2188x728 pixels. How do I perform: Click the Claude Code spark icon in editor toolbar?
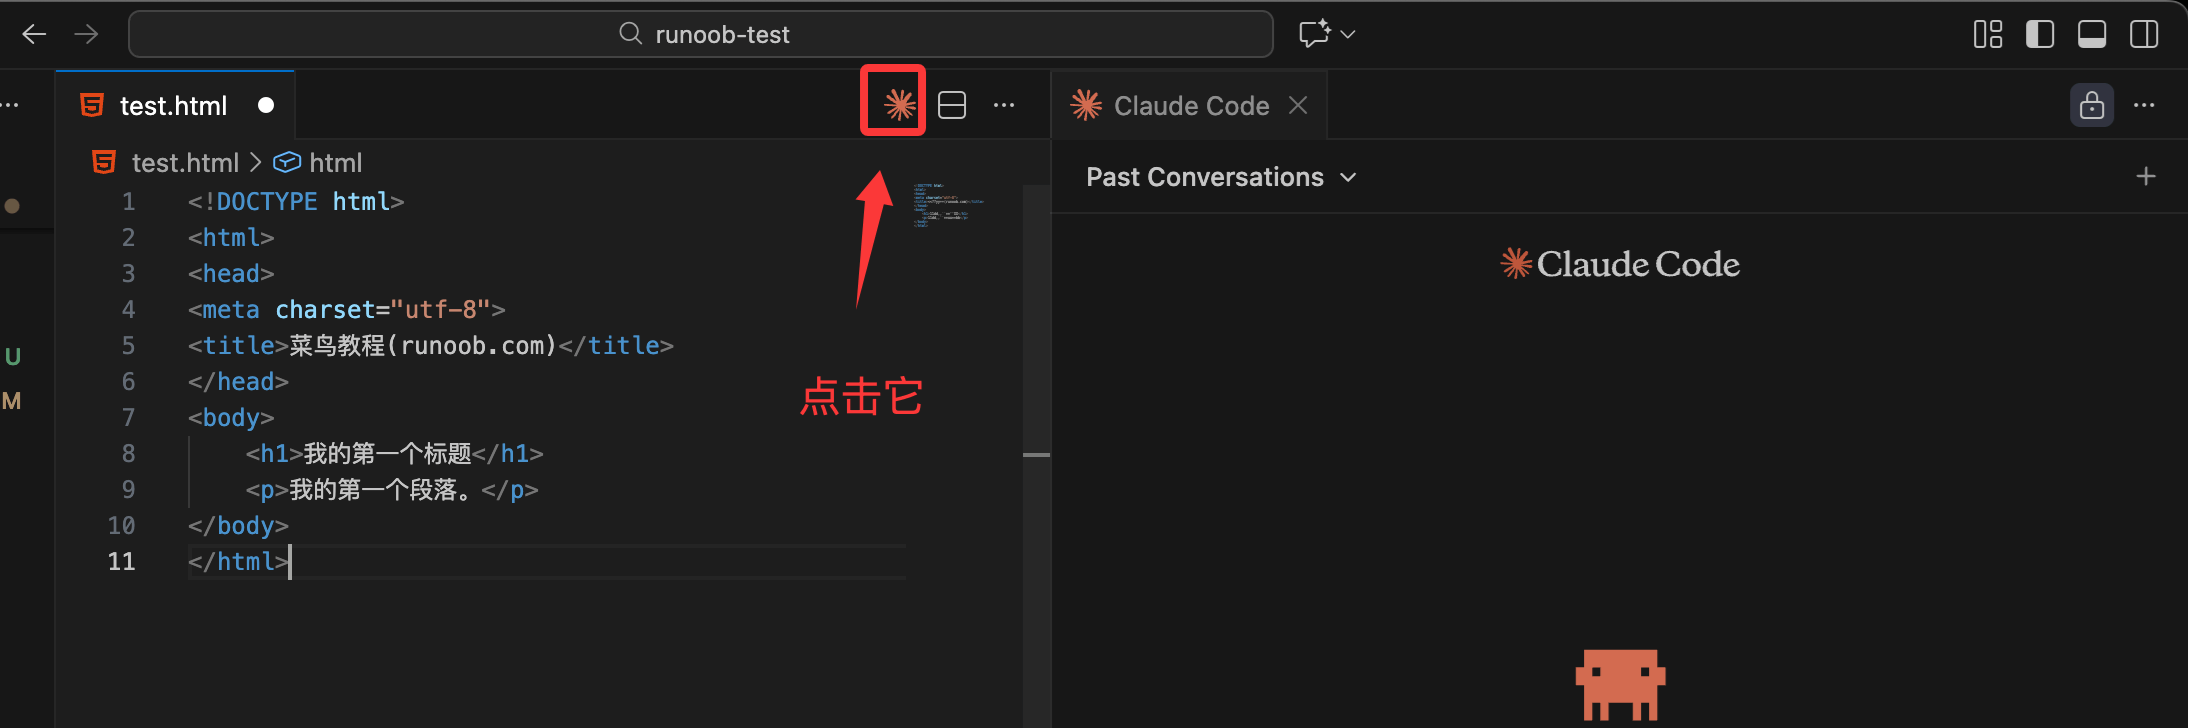tap(899, 104)
